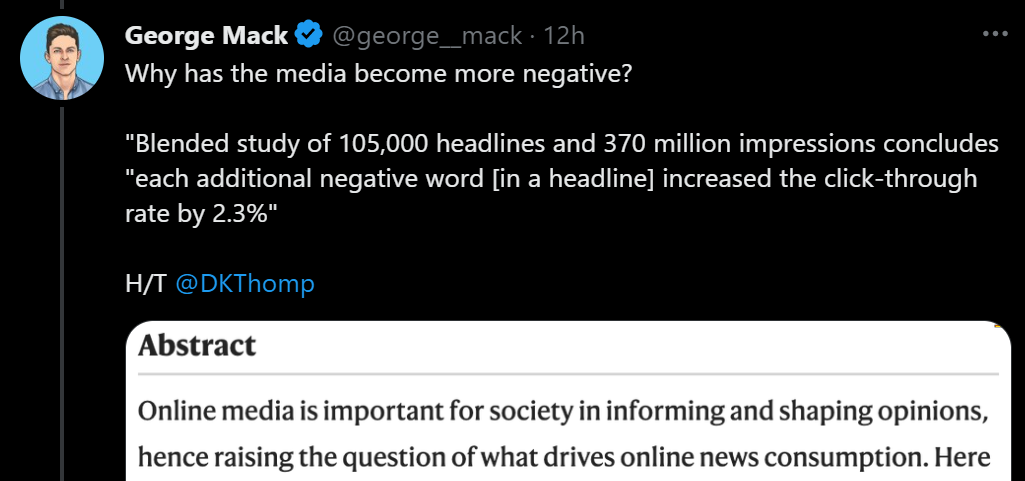This screenshot has height=481, width=1025.
Task: Click the "H/T" text before the mention
Action: coord(146,284)
